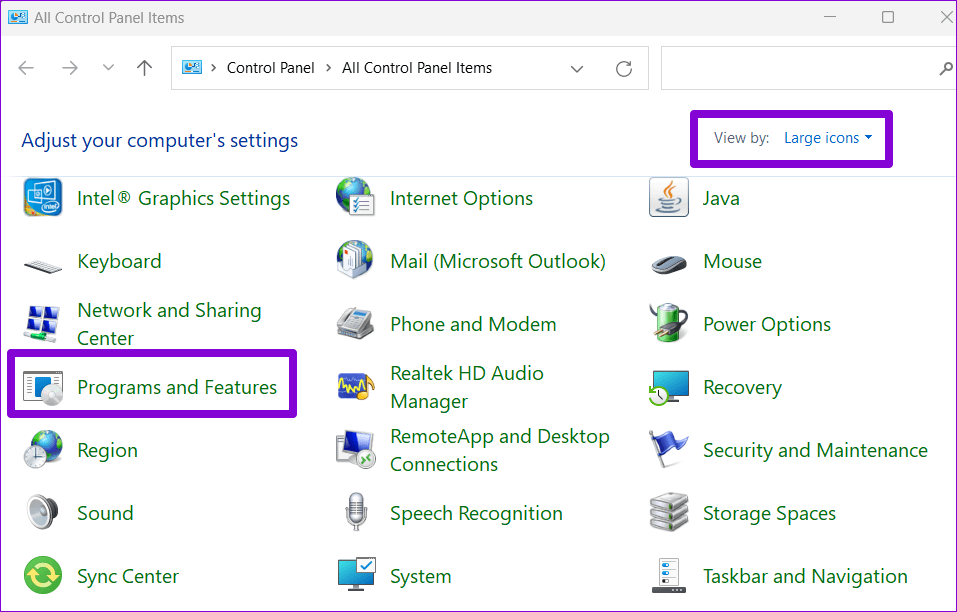
Task: Click the Control Panel icon in address bar
Action: pos(192,67)
